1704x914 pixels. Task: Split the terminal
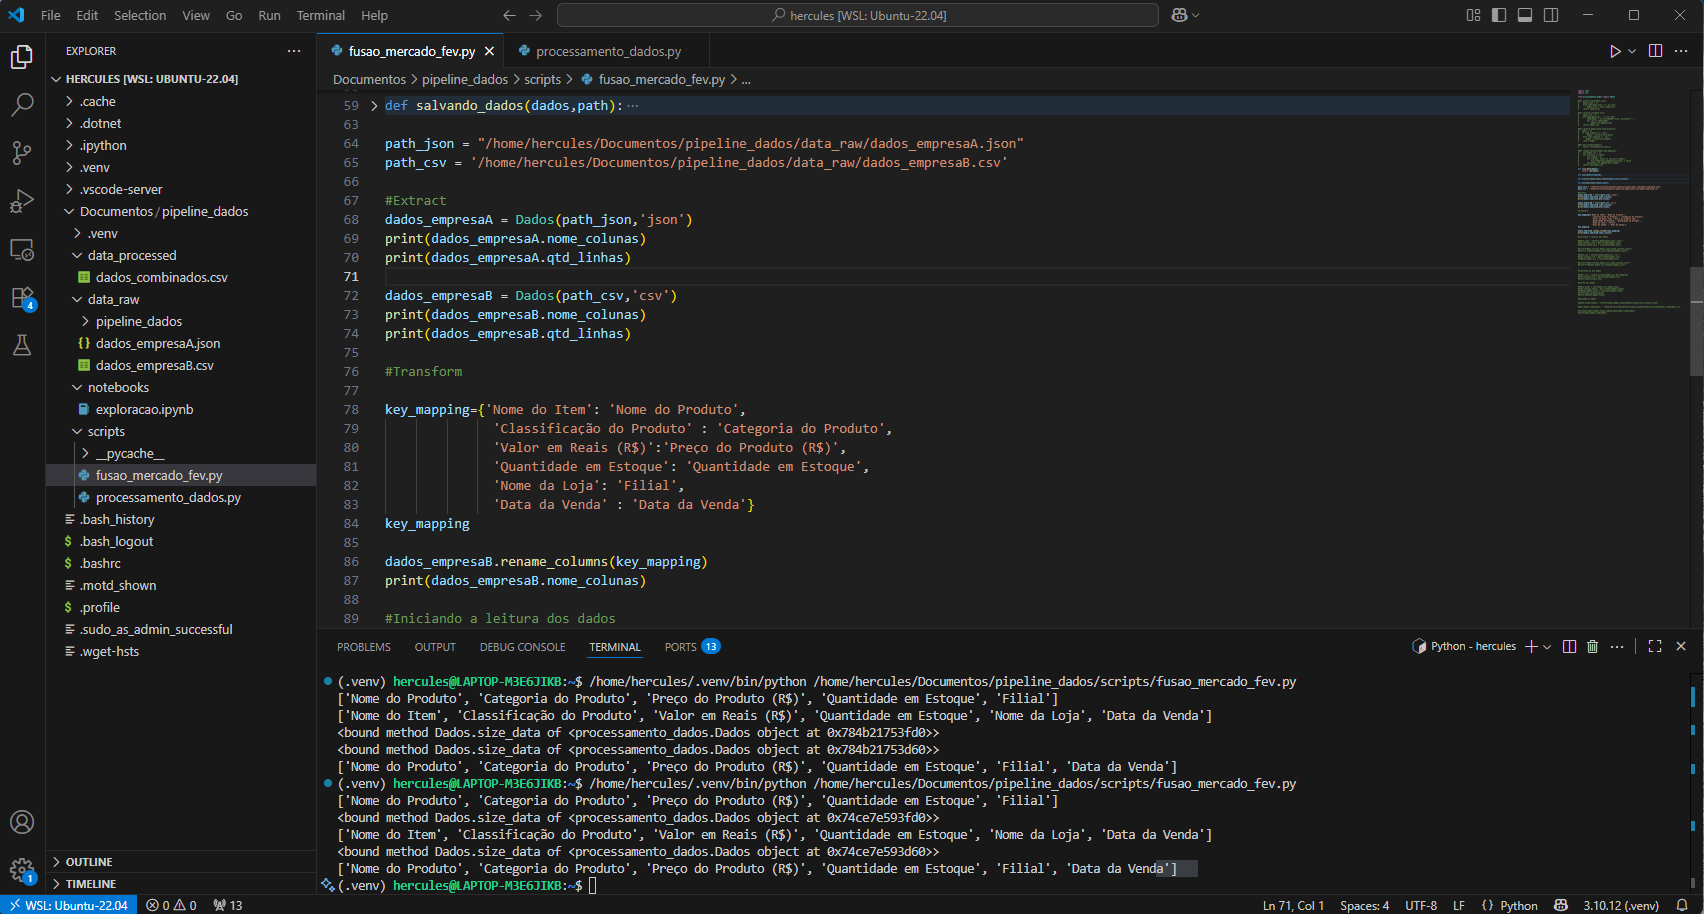1569,647
